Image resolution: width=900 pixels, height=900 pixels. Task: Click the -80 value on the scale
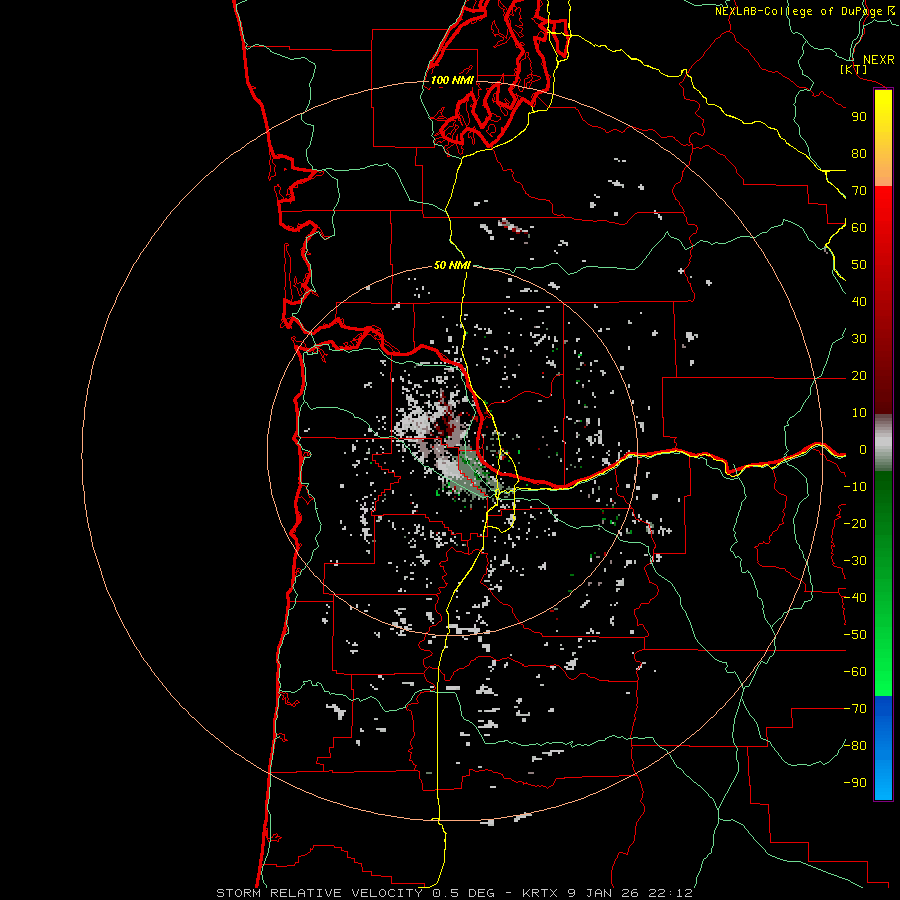(855, 746)
